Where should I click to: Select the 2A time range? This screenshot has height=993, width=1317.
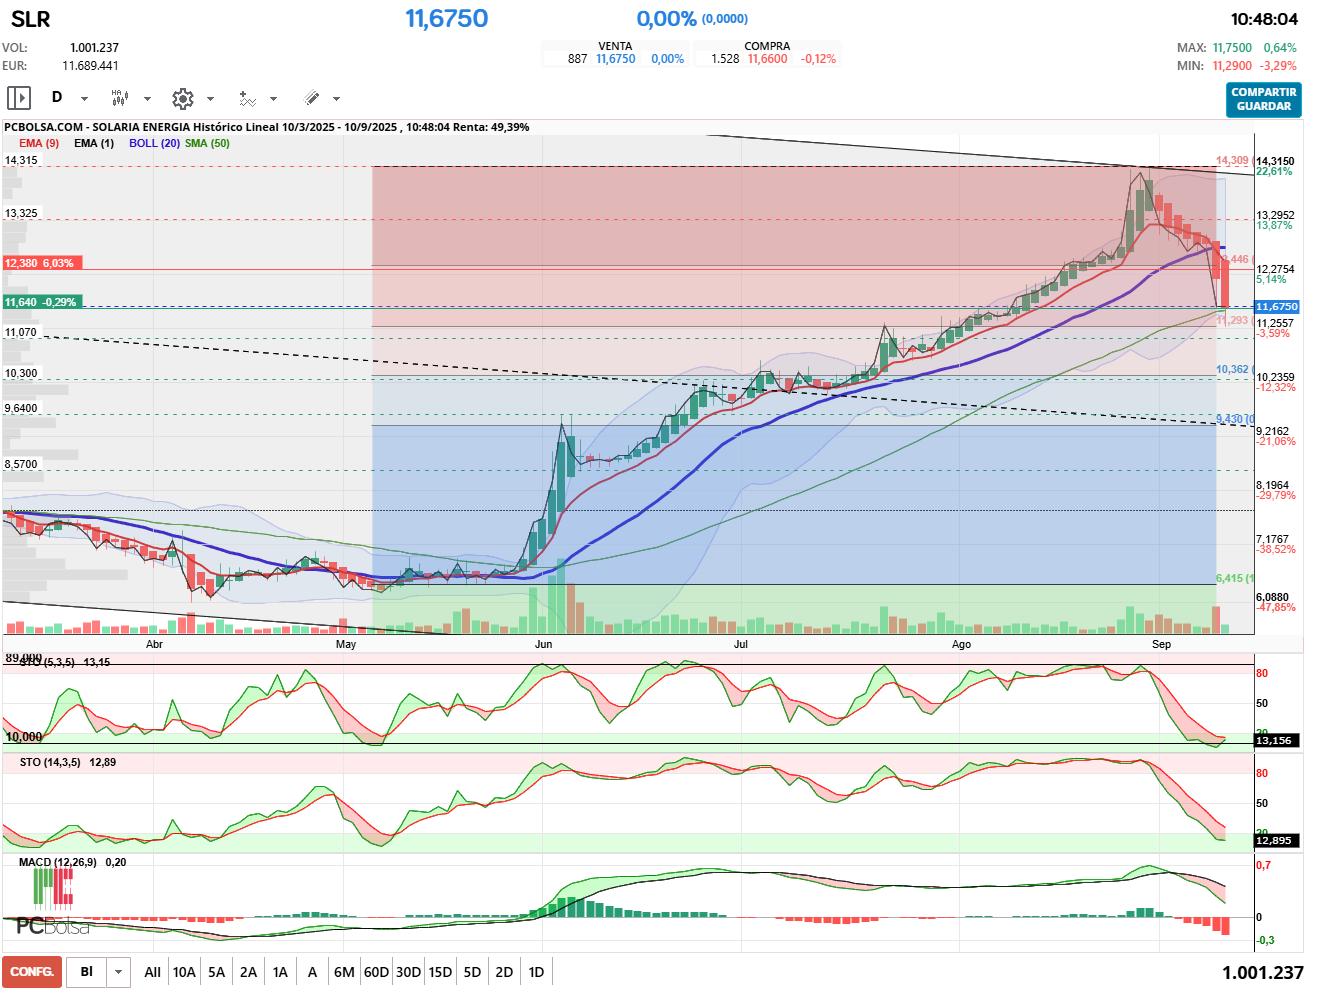click(x=248, y=972)
